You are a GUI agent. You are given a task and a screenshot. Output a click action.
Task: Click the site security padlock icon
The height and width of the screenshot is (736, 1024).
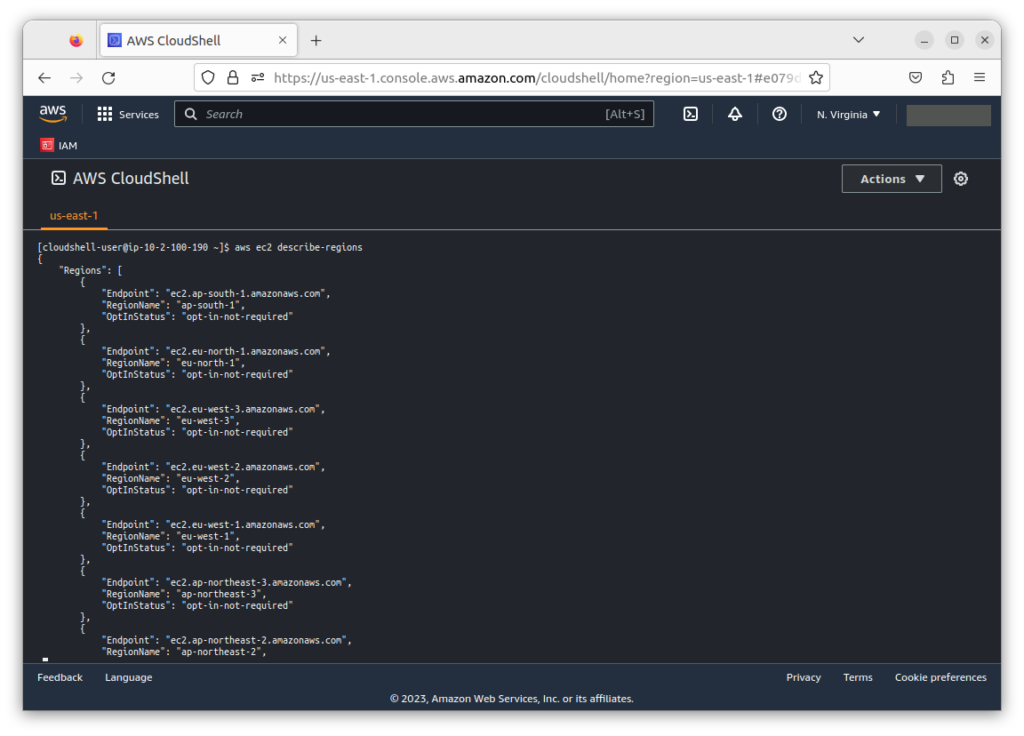click(x=232, y=78)
